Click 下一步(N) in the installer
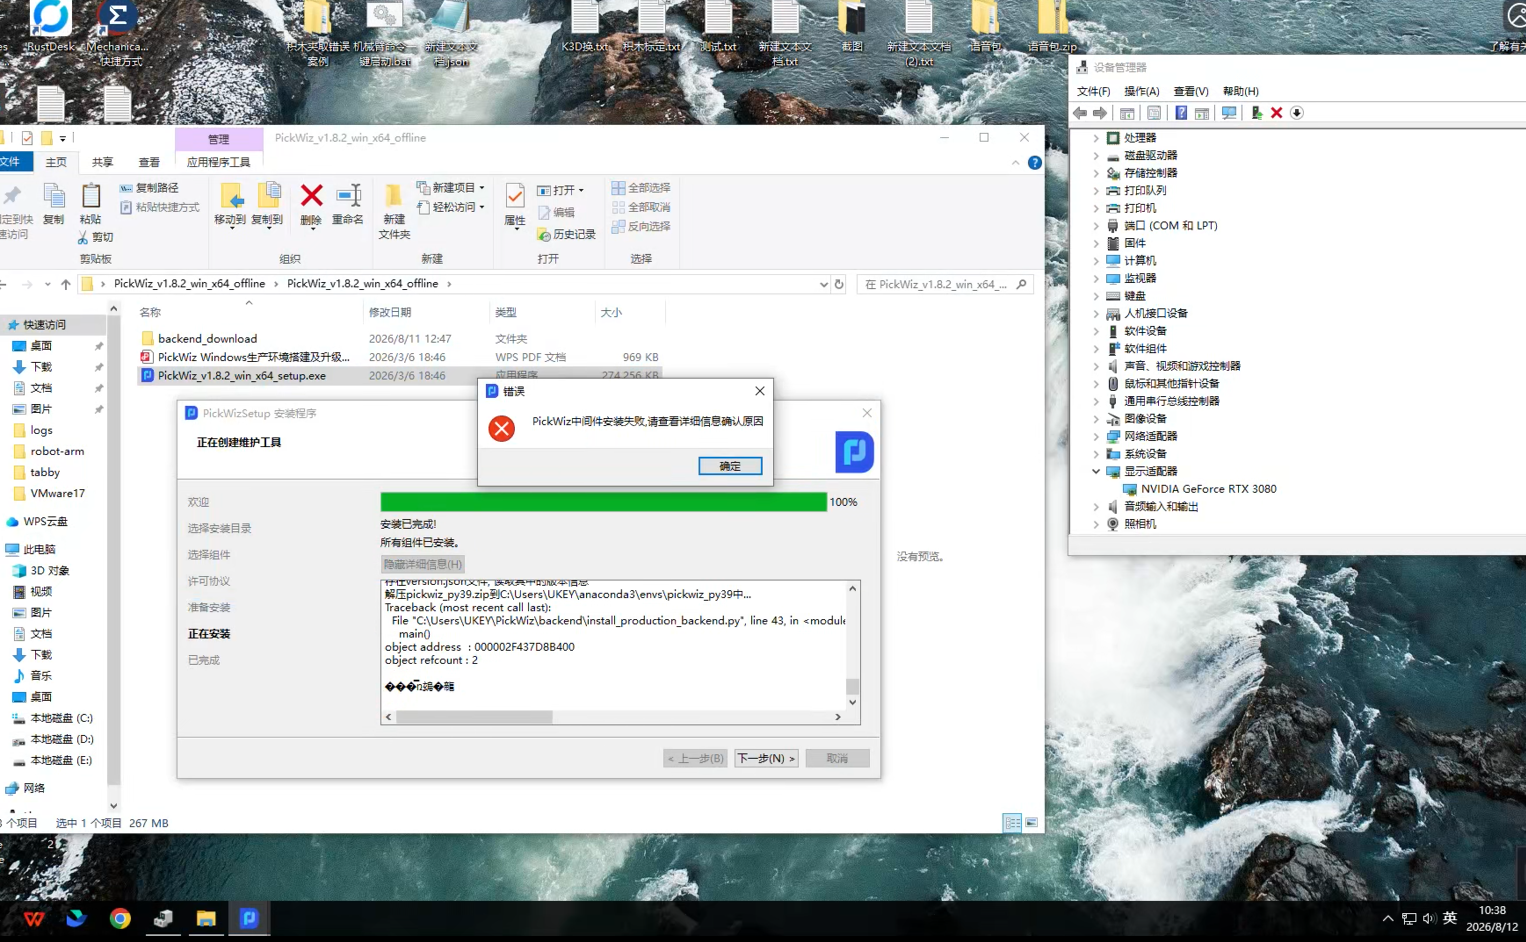1526x942 pixels. coord(766,758)
